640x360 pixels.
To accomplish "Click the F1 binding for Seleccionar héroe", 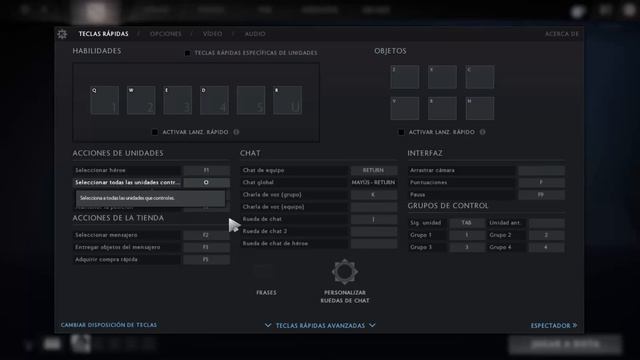I will (x=206, y=170).
